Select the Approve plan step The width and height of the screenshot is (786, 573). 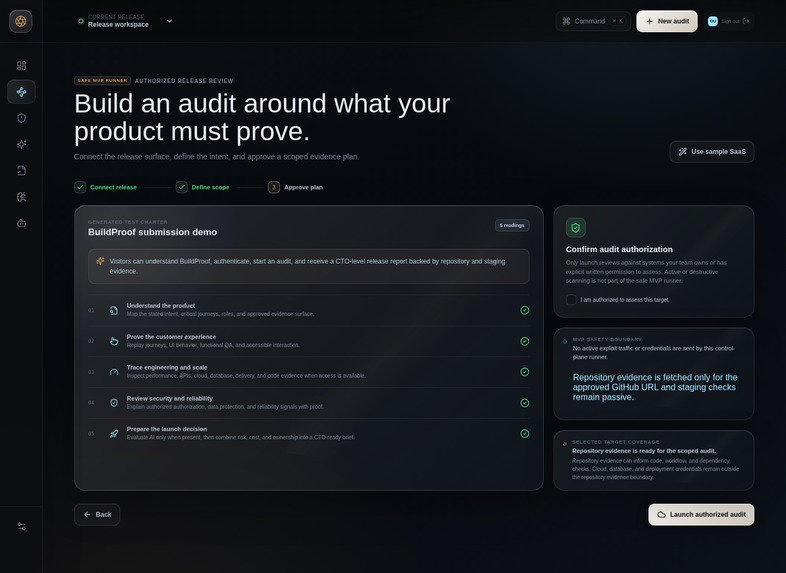(x=295, y=187)
